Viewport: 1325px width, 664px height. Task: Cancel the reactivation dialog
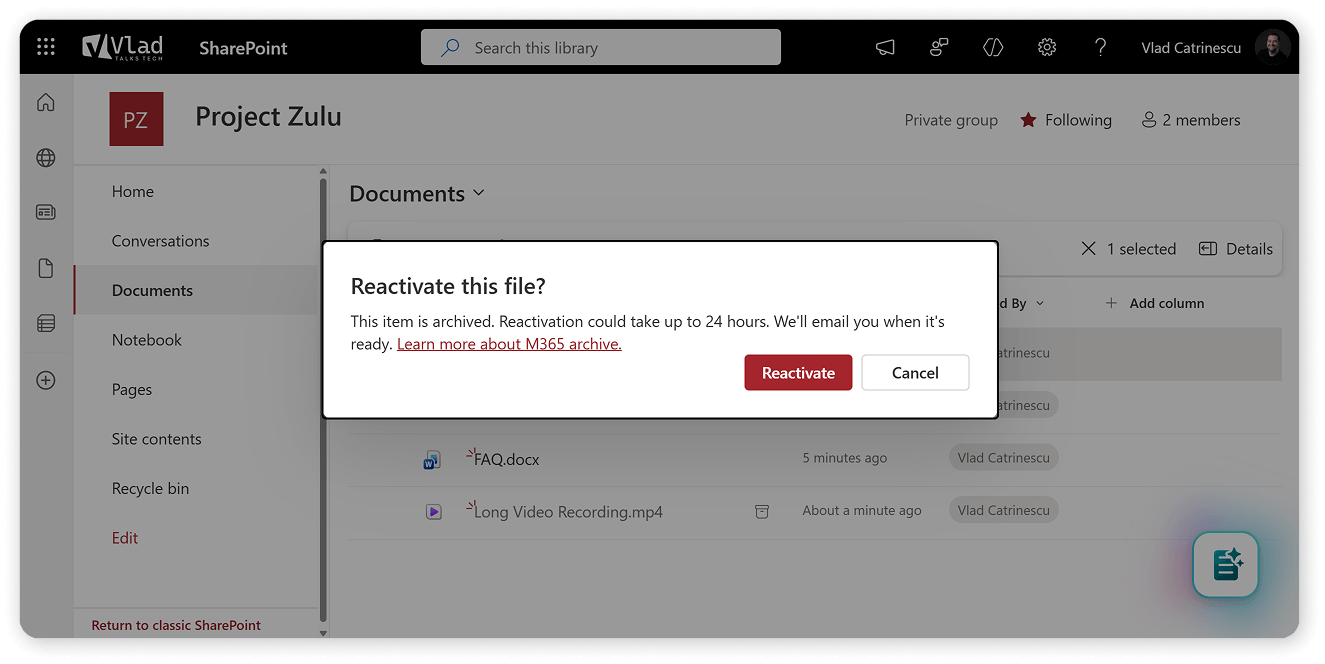pyautogui.click(x=915, y=373)
